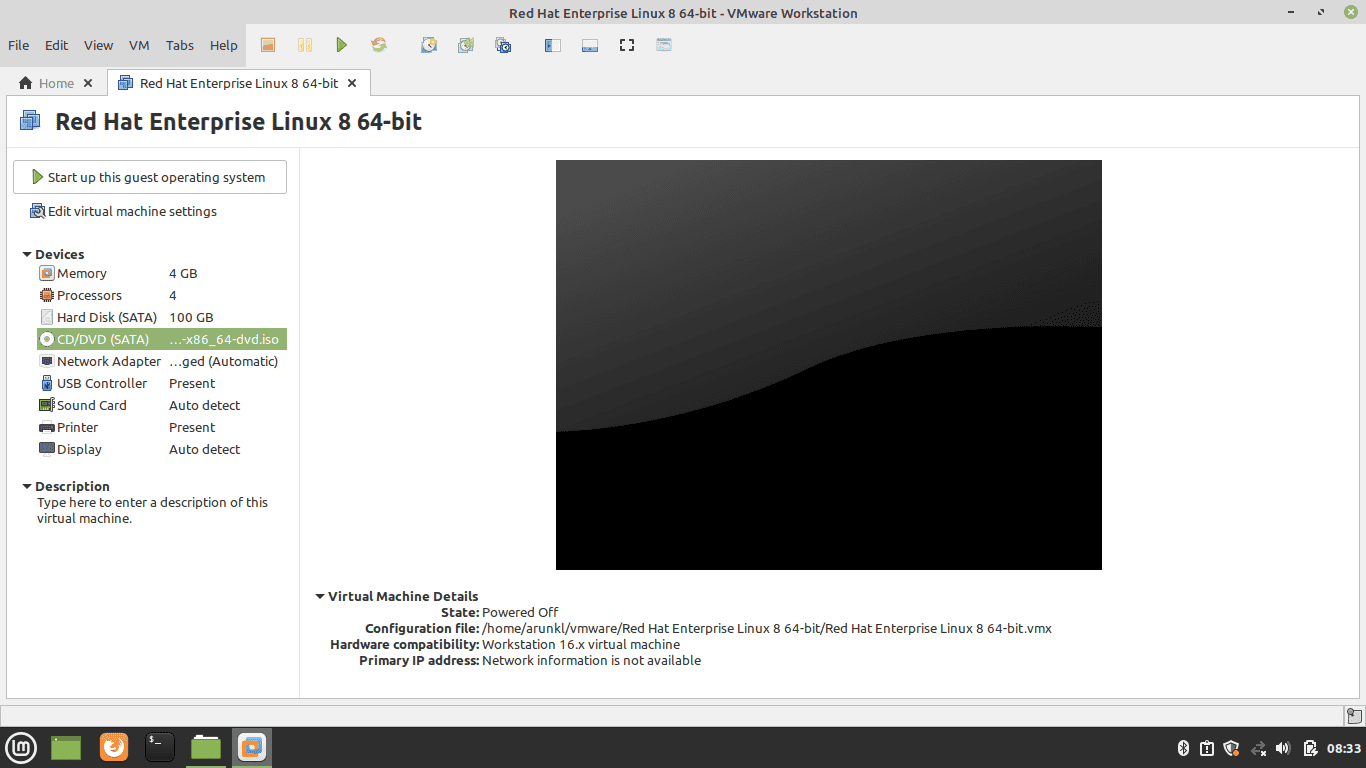The image size is (1366, 768).
Task: Open the Snapshot Manager toolbar icon
Action: point(503,45)
